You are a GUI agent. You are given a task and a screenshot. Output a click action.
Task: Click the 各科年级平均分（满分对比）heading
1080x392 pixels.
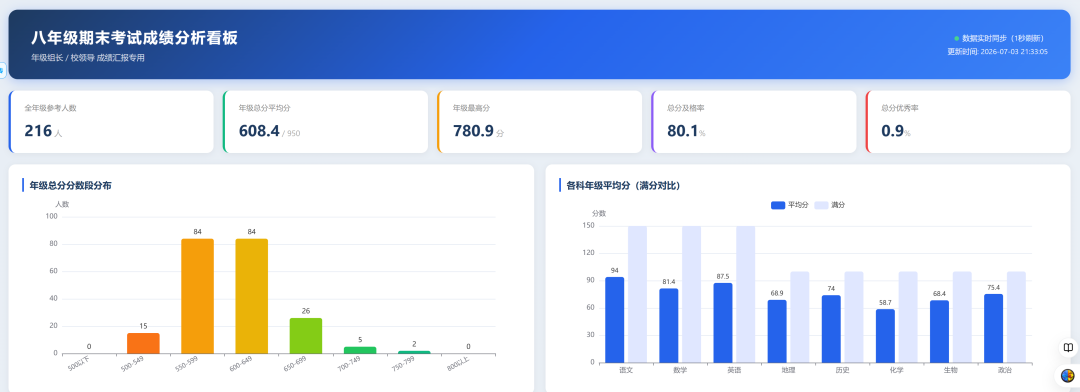coord(624,185)
